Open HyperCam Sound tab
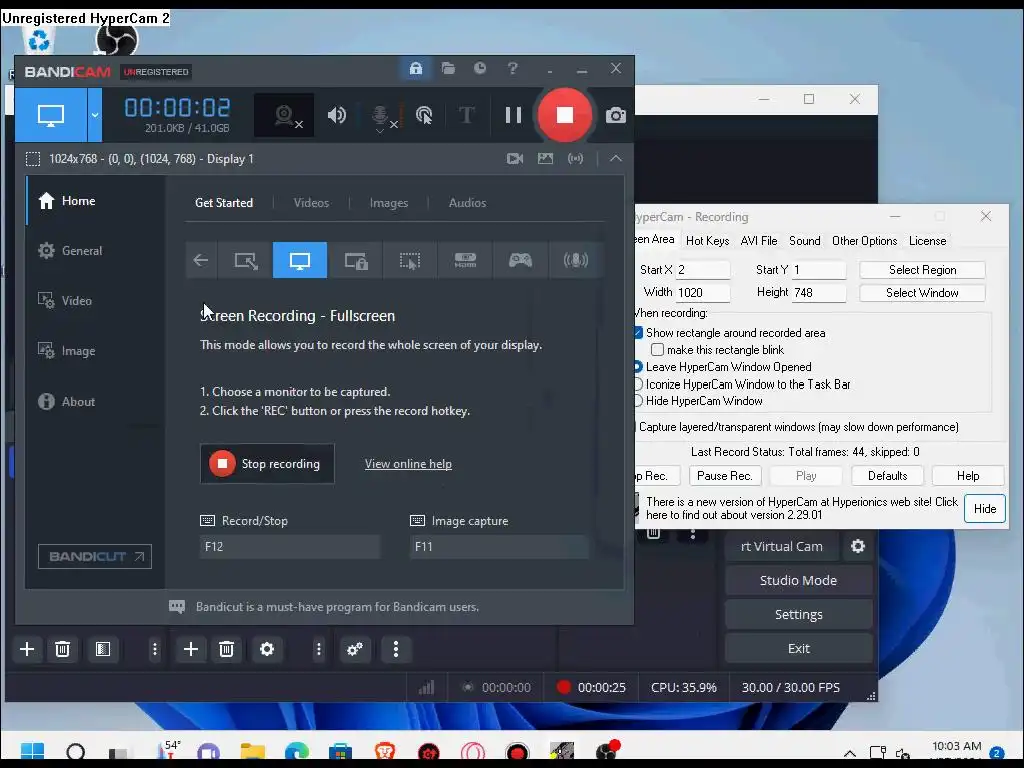The image size is (1024, 768). (805, 241)
